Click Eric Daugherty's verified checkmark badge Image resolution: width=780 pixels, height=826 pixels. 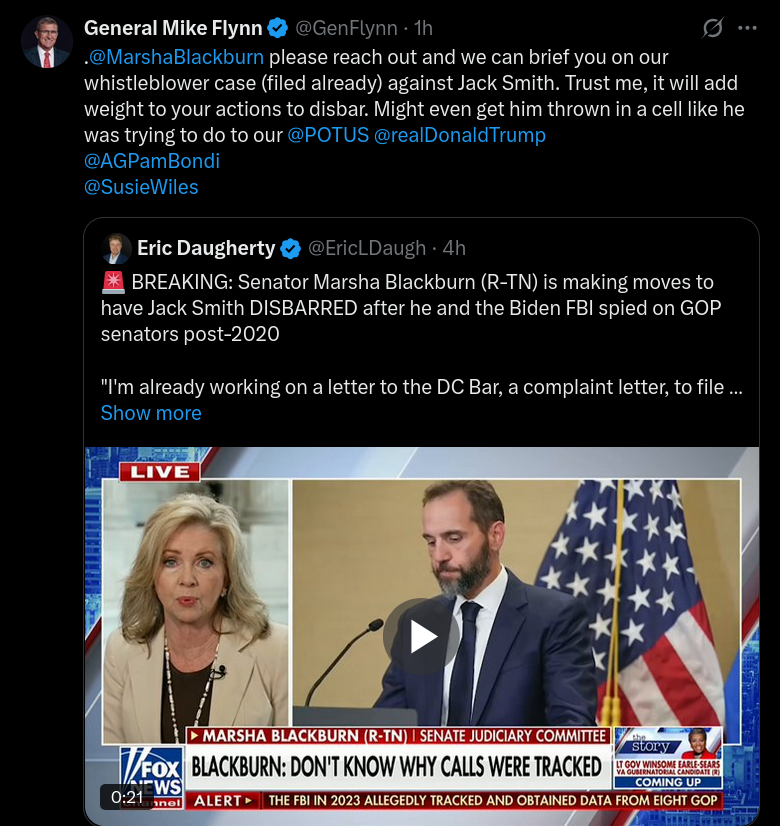pyautogui.click(x=290, y=248)
